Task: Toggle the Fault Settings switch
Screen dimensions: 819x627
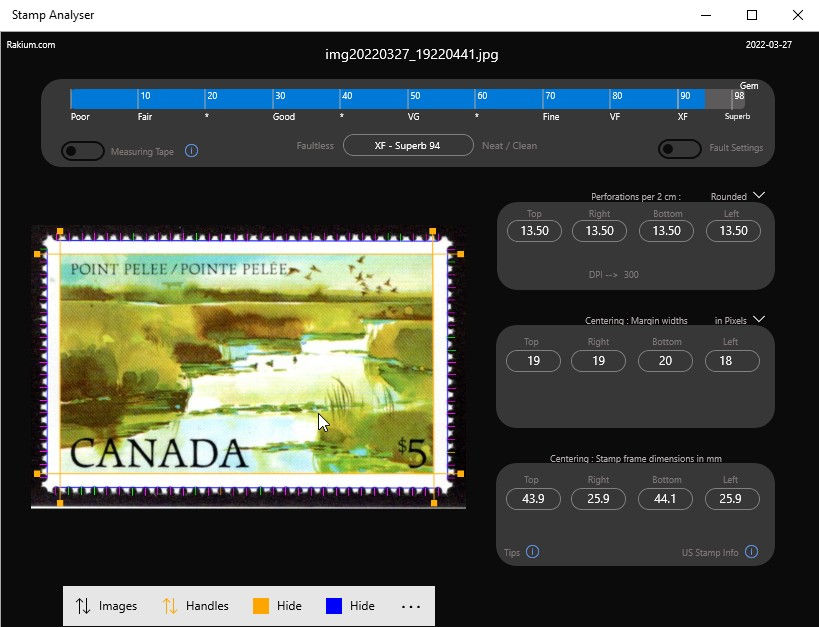Action: pyautogui.click(x=680, y=149)
